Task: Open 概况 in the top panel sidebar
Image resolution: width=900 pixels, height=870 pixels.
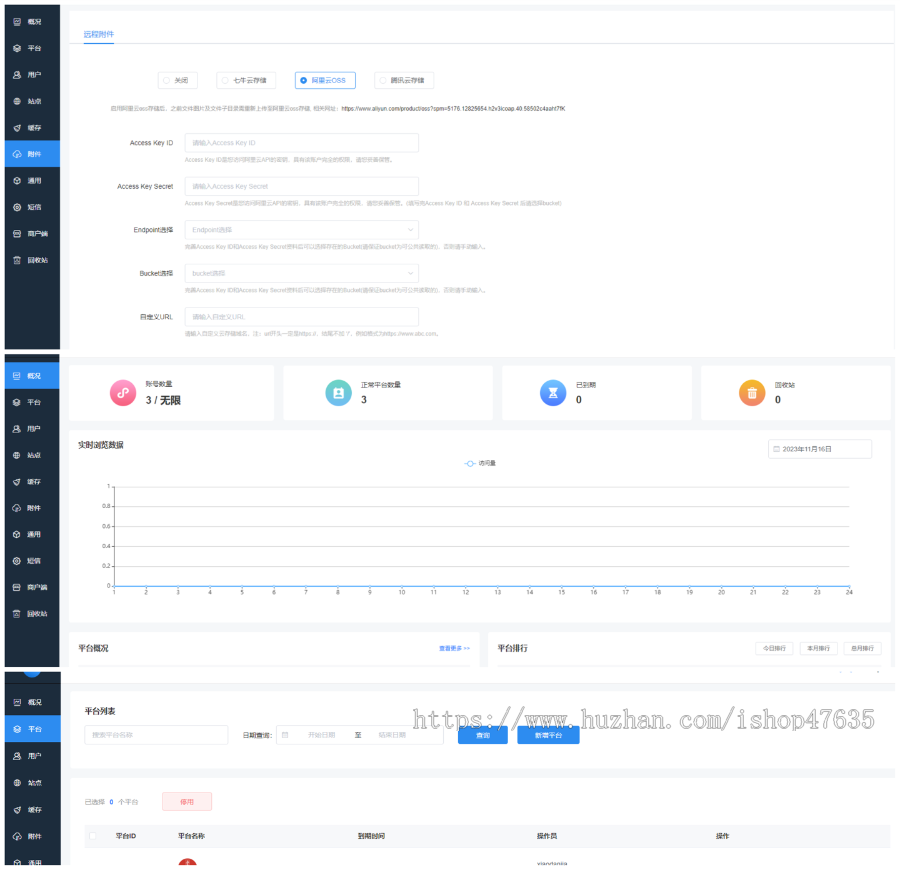Action: [x=32, y=22]
